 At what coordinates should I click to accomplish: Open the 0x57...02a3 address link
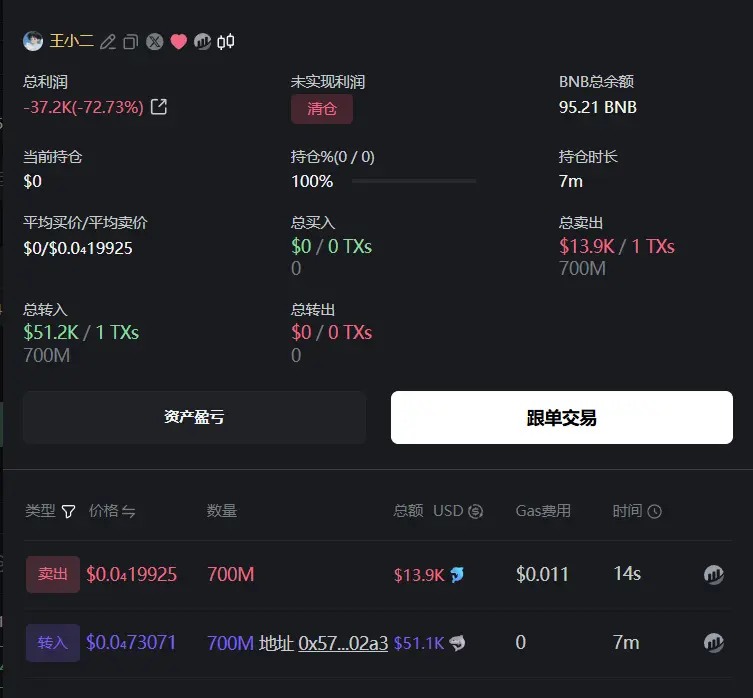click(343, 643)
